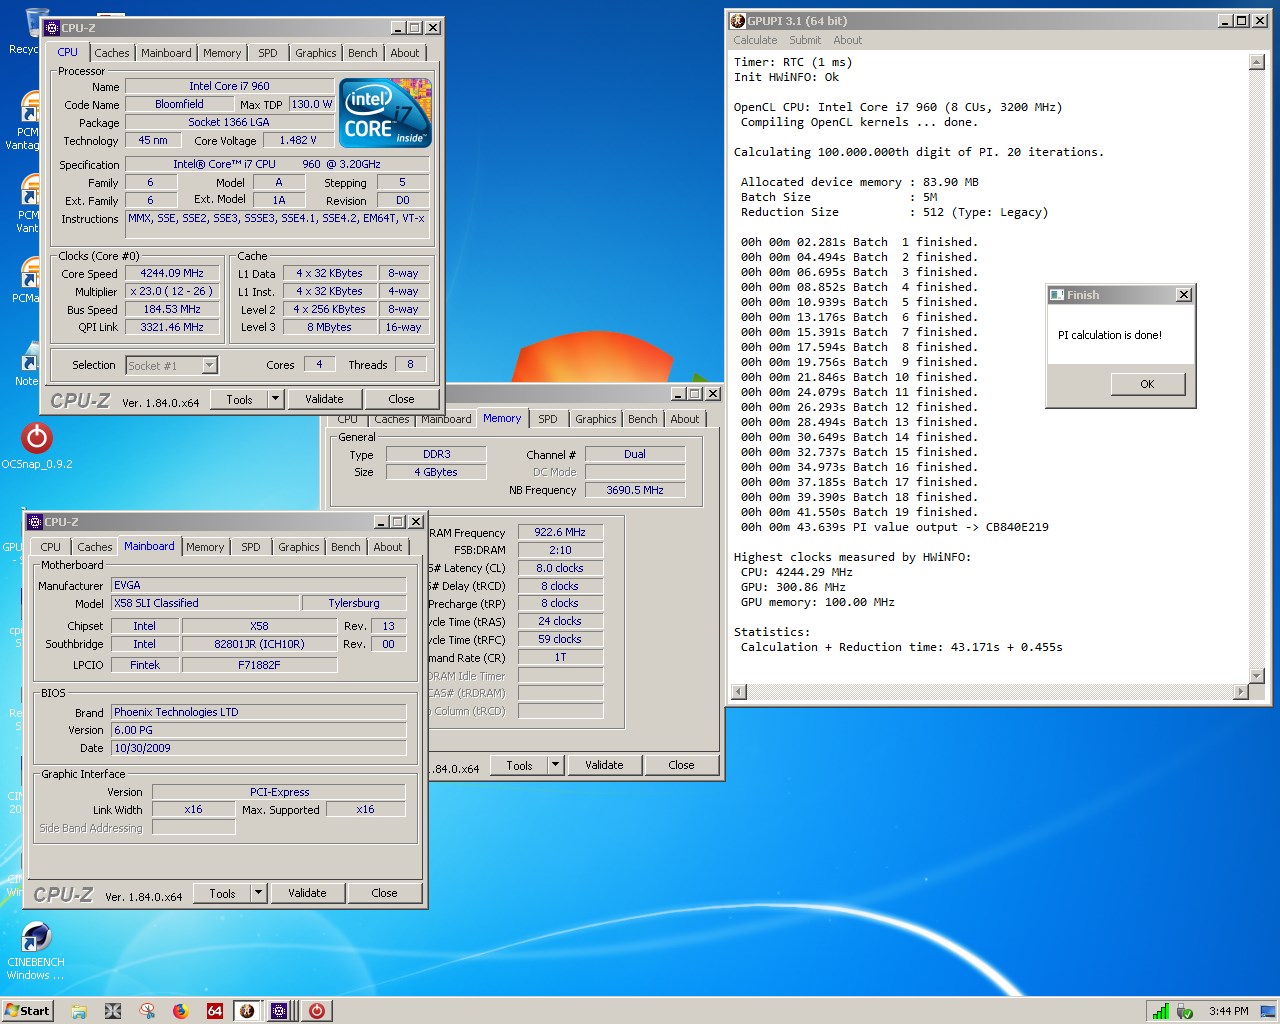
Task: Open the Start menu
Action: (27, 1011)
